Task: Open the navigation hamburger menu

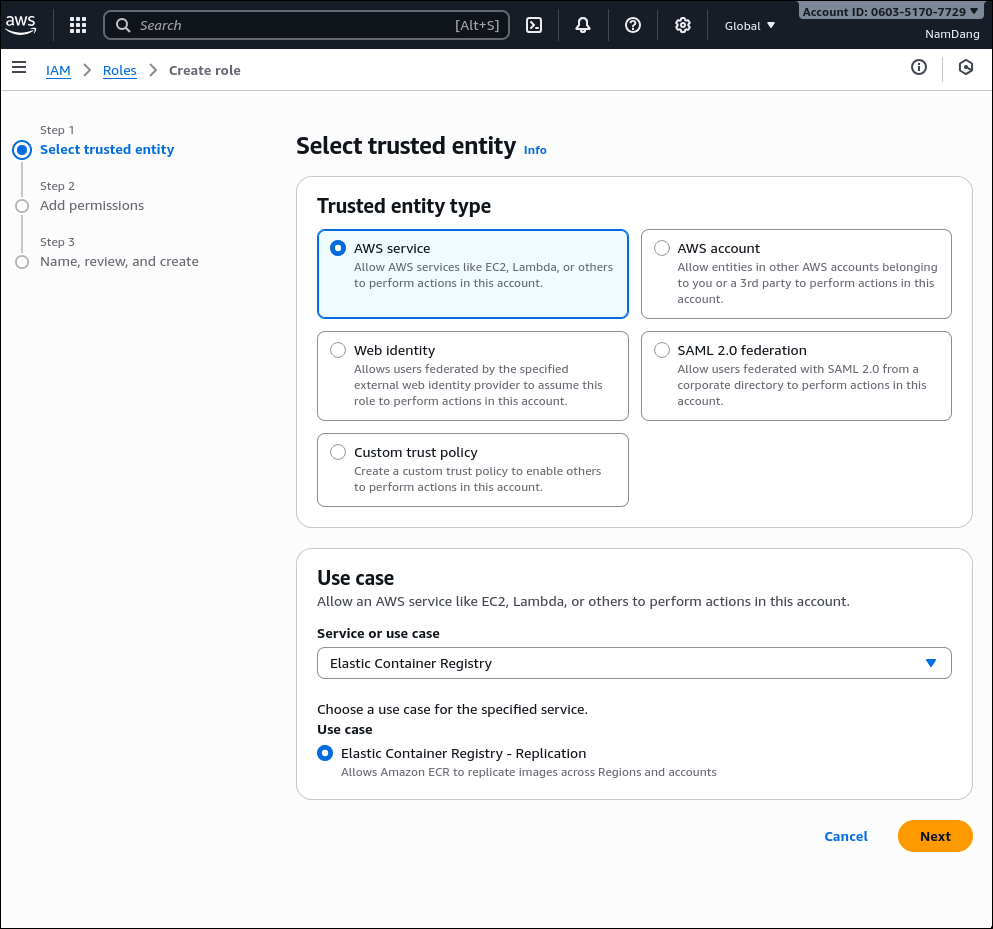Action: [x=19, y=68]
